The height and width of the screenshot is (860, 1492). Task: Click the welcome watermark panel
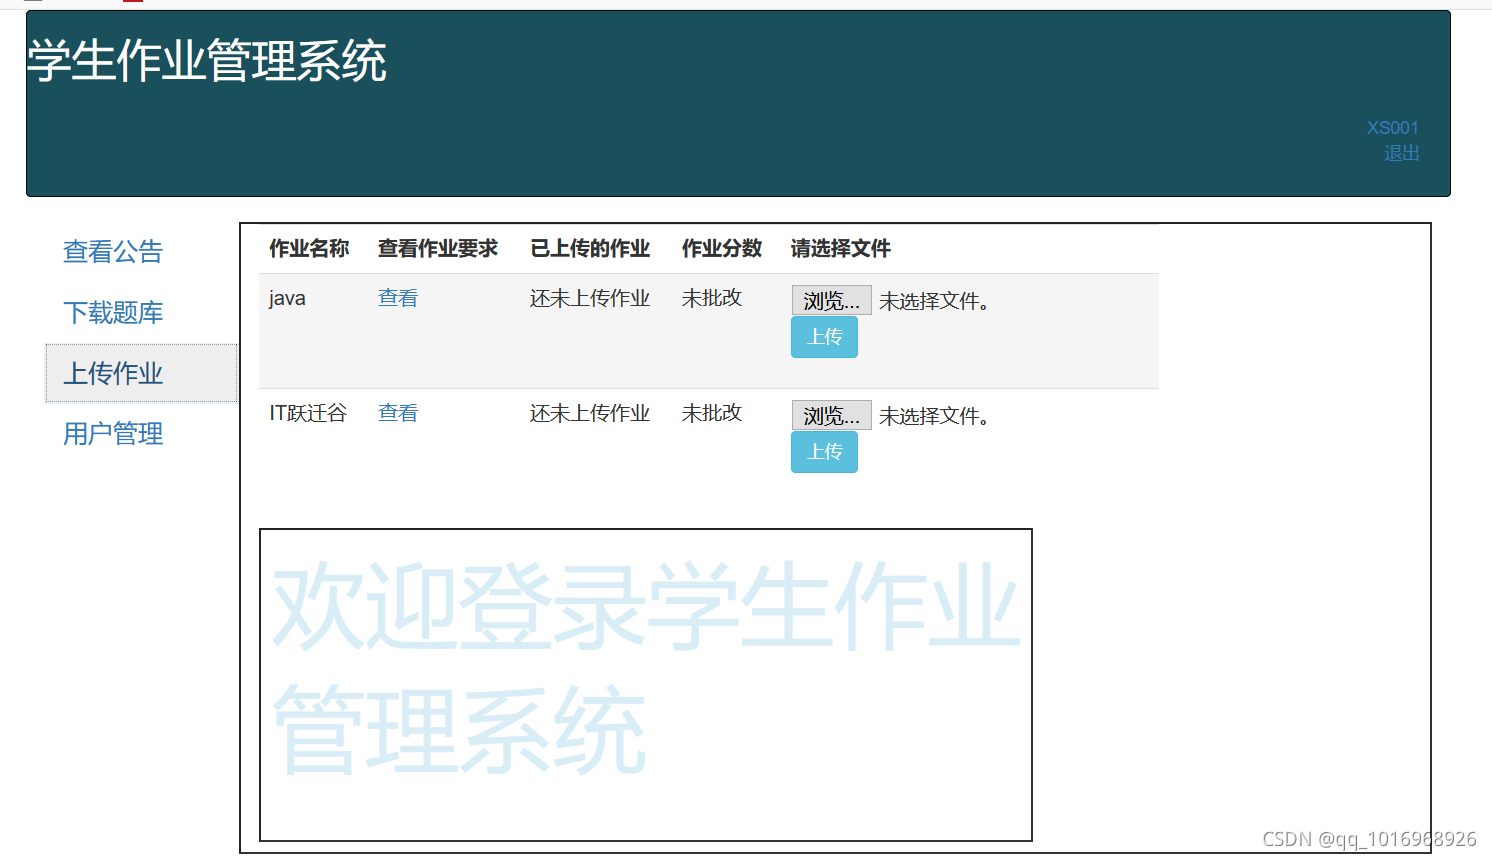click(x=646, y=685)
